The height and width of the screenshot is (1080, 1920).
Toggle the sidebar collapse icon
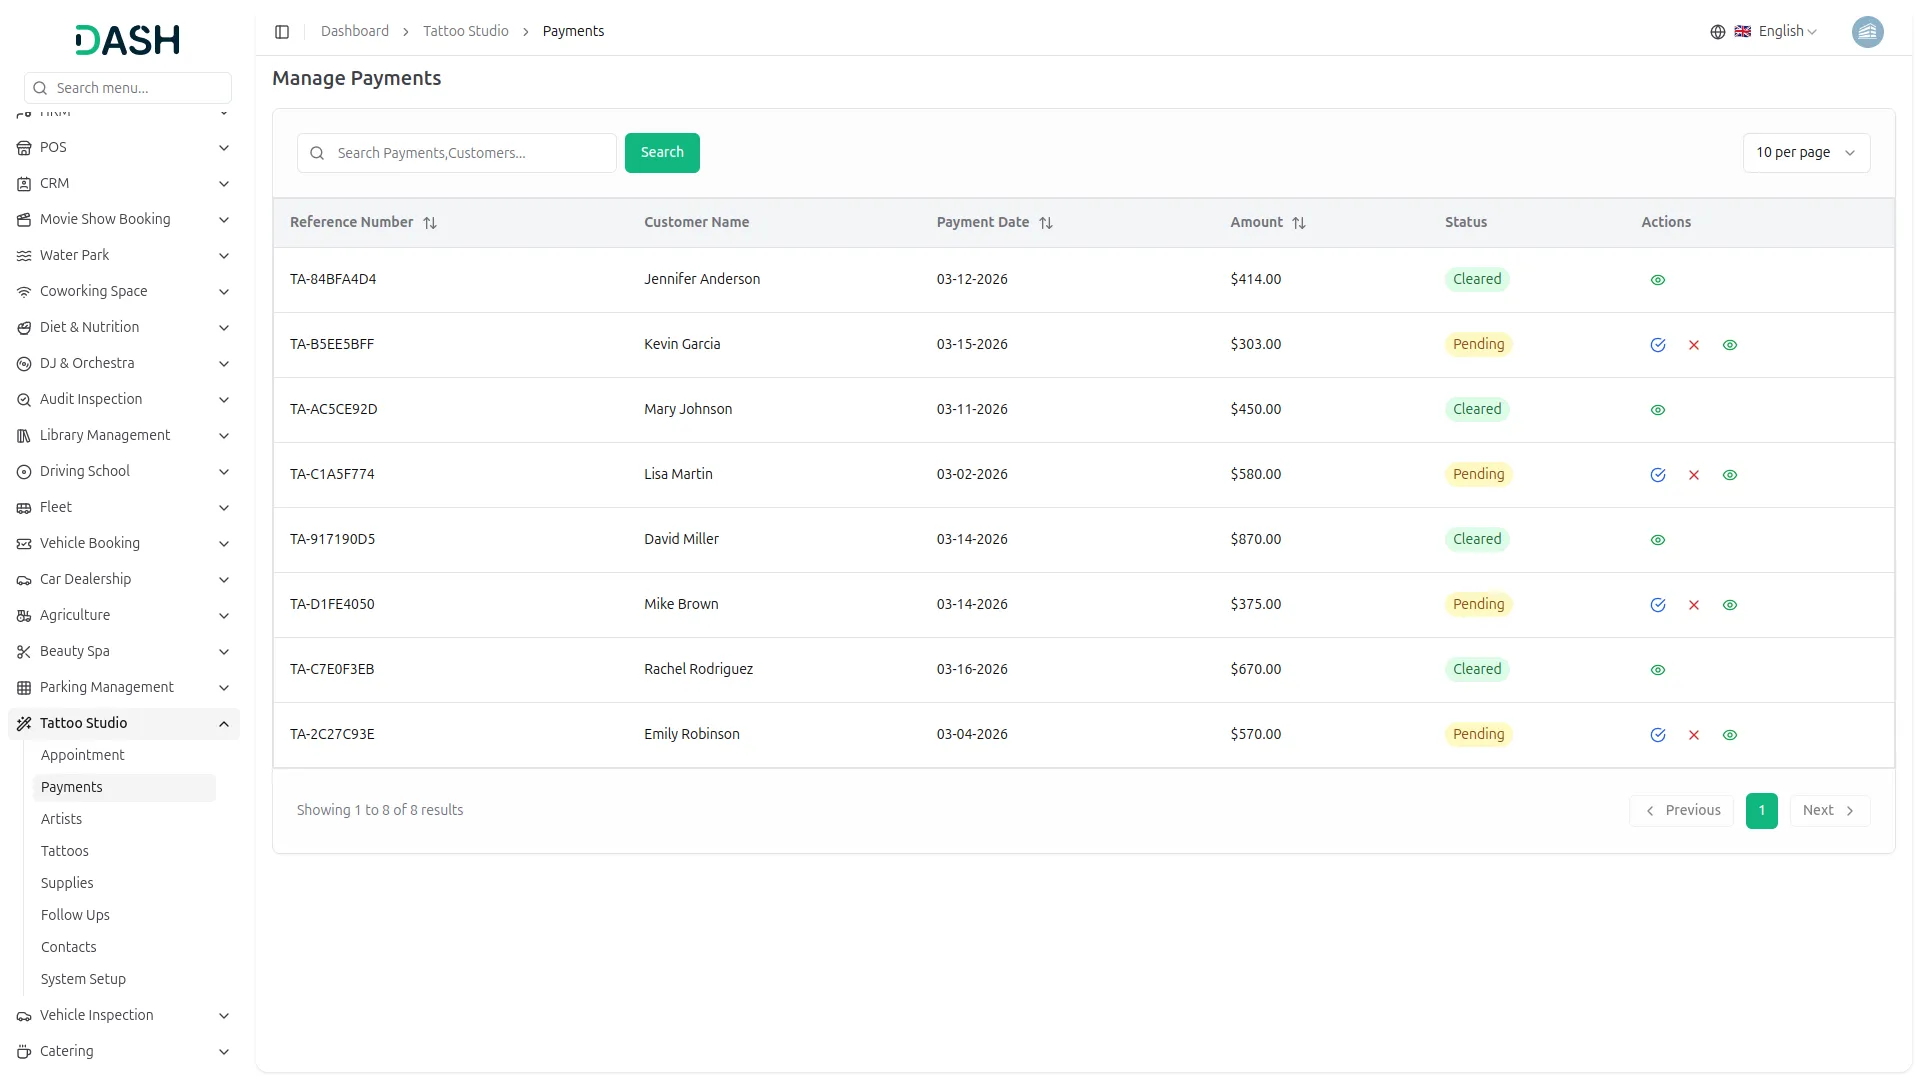click(x=282, y=32)
